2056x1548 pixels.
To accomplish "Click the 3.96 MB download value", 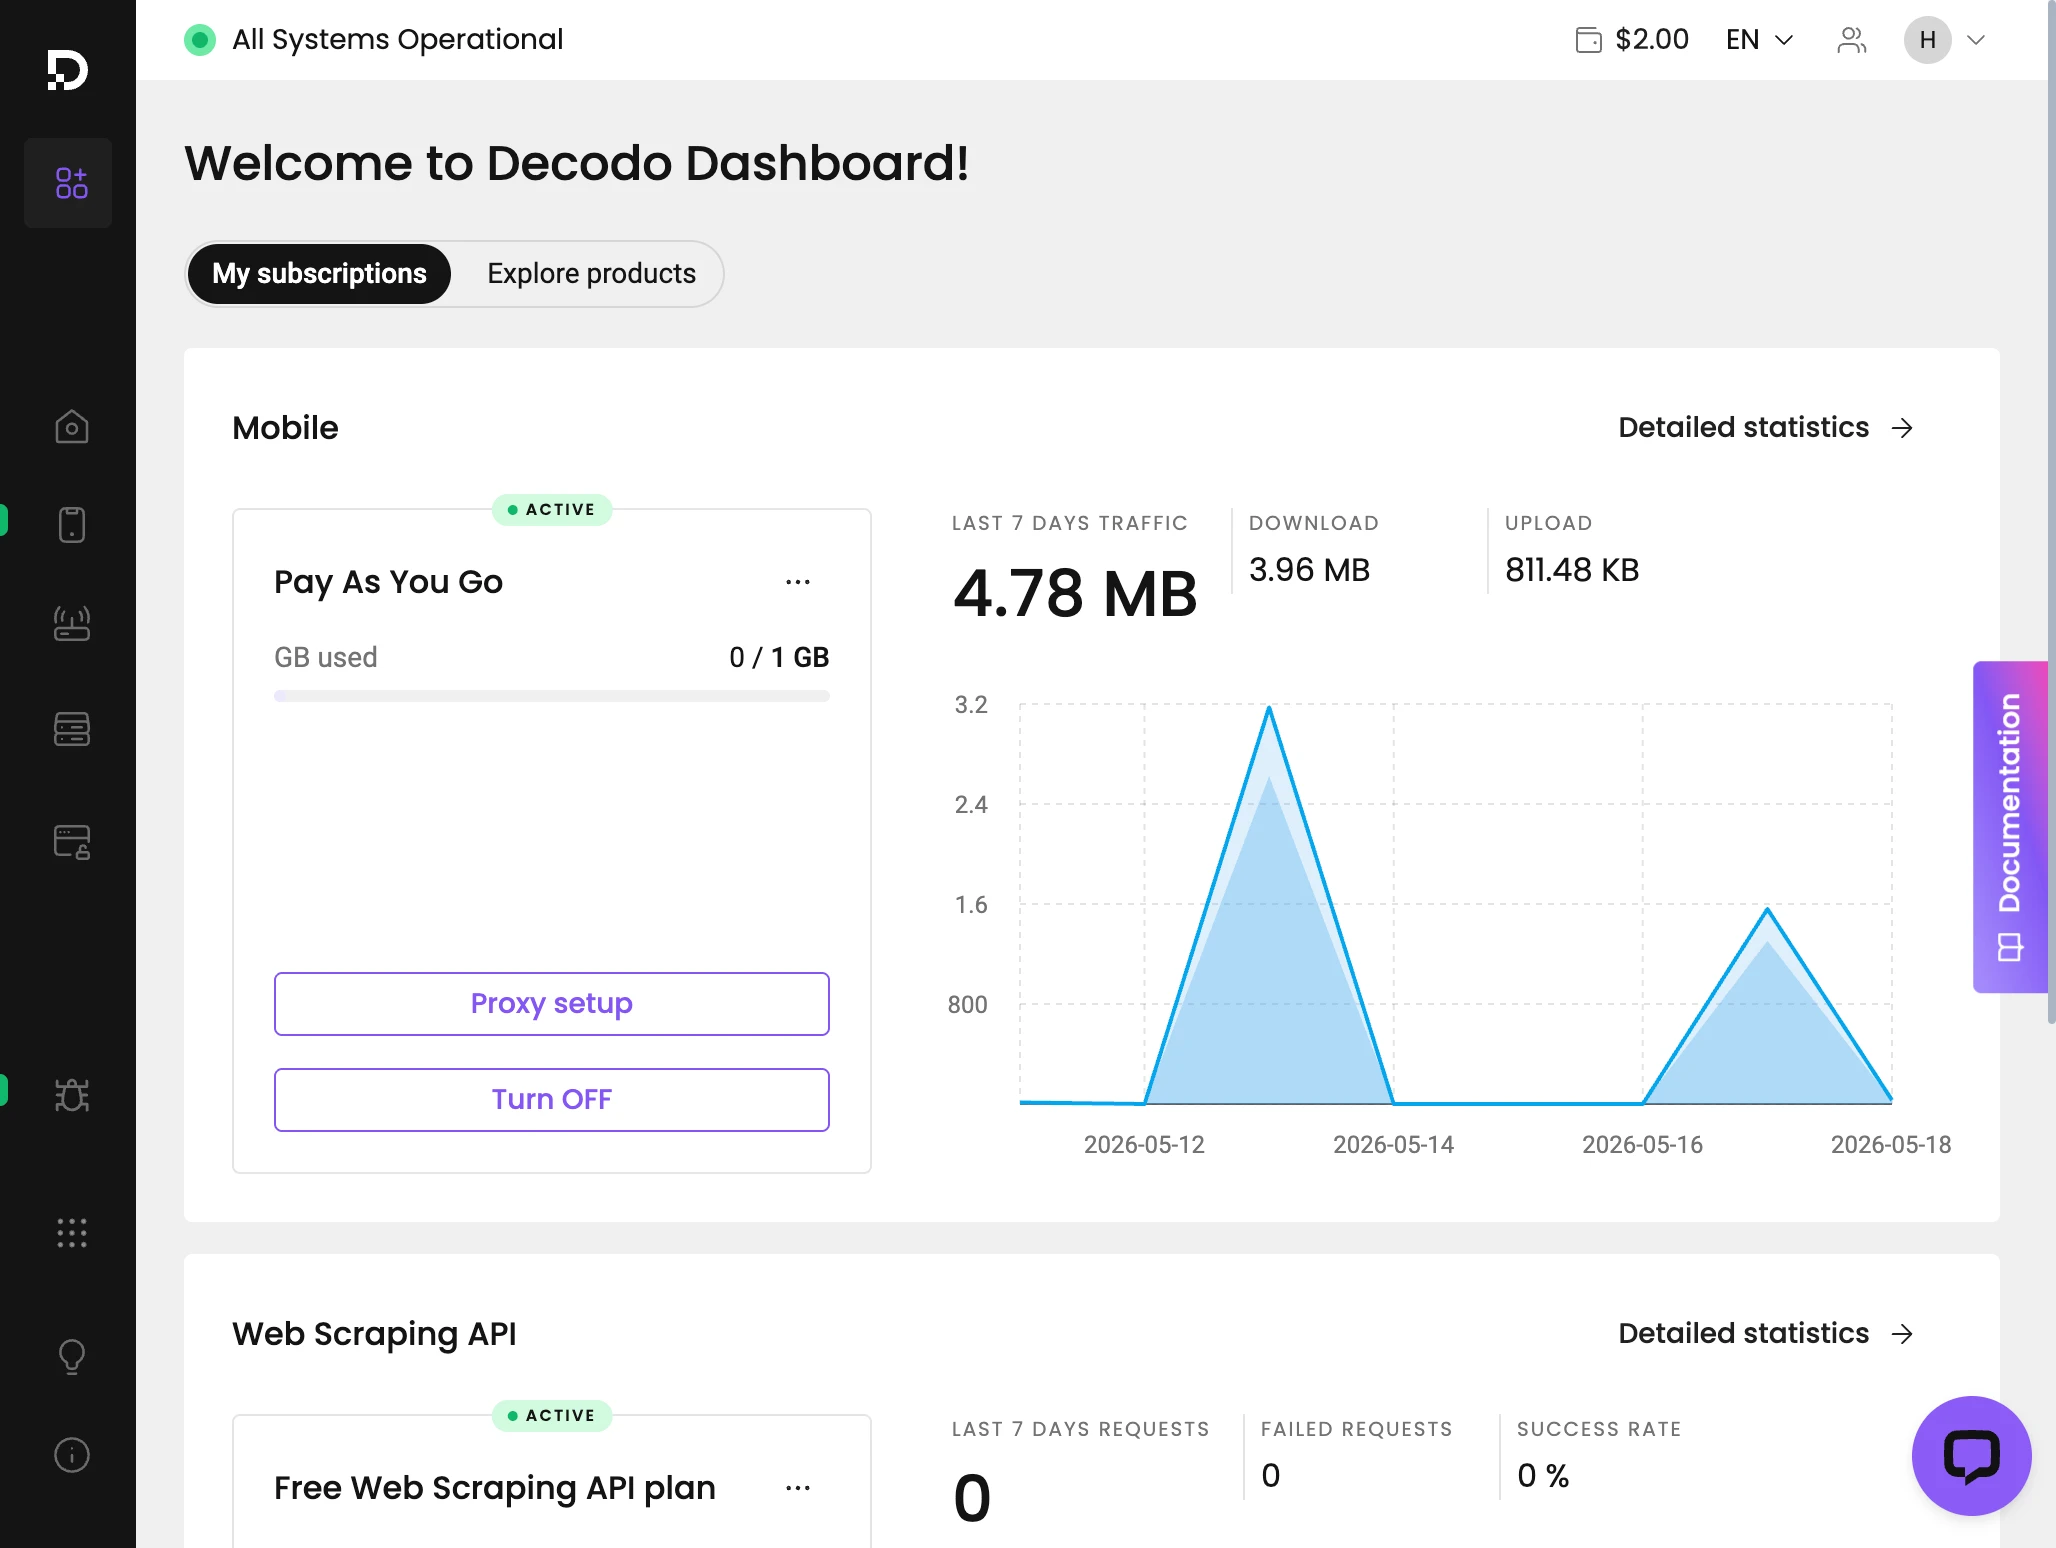I will 1309,570.
